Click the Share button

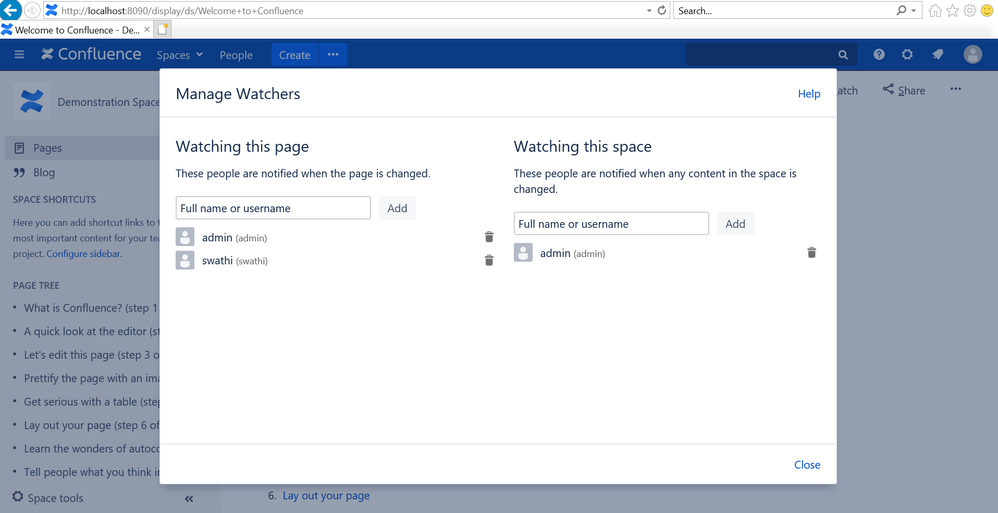[904, 90]
